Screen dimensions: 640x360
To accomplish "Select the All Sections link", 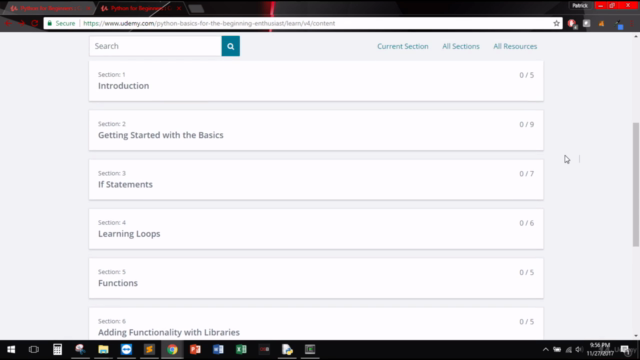I will point(461,46).
